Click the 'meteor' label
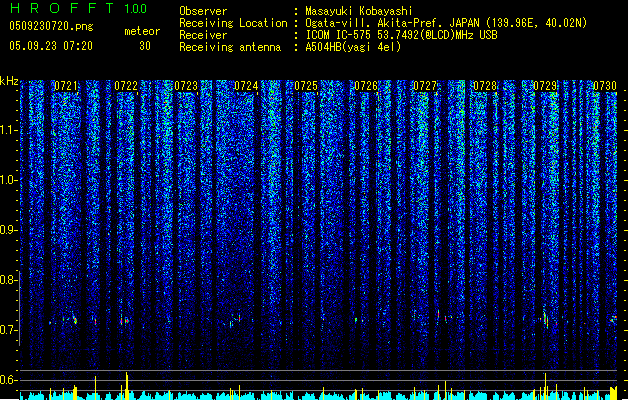The width and height of the screenshot is (629, 400). point(142,31)
